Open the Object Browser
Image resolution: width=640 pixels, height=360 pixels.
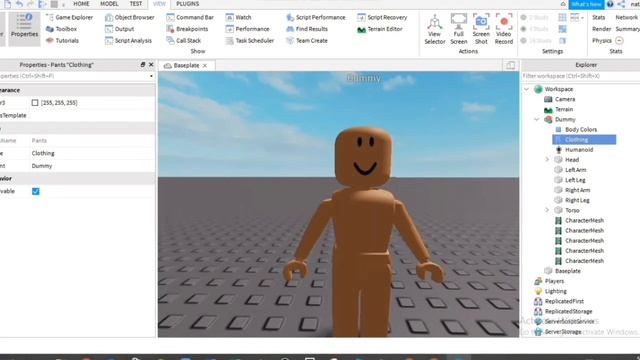pyautogui.click(x=130, y=18)
